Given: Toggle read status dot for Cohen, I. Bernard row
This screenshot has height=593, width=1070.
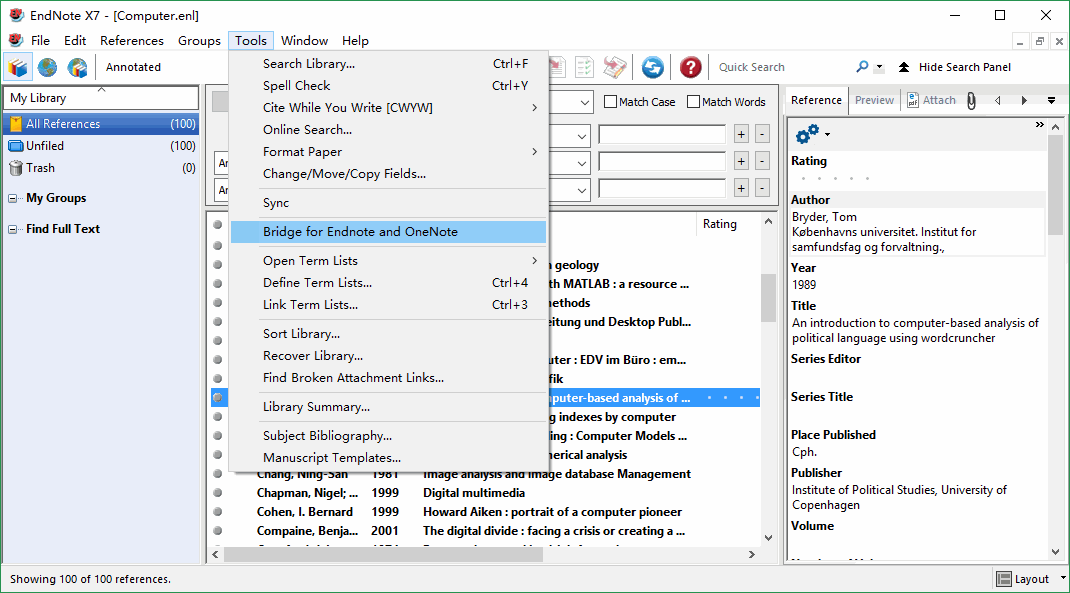Looking at the screenshot, I should [218, 512].
